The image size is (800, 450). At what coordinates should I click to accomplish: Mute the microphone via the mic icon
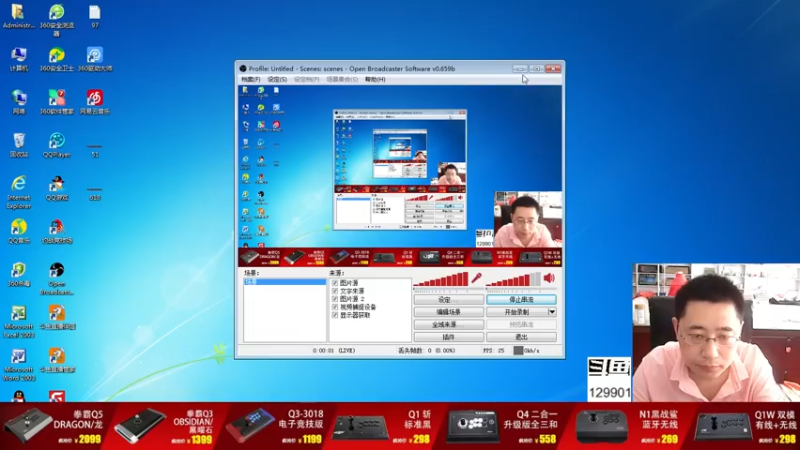tap(476, 278)
